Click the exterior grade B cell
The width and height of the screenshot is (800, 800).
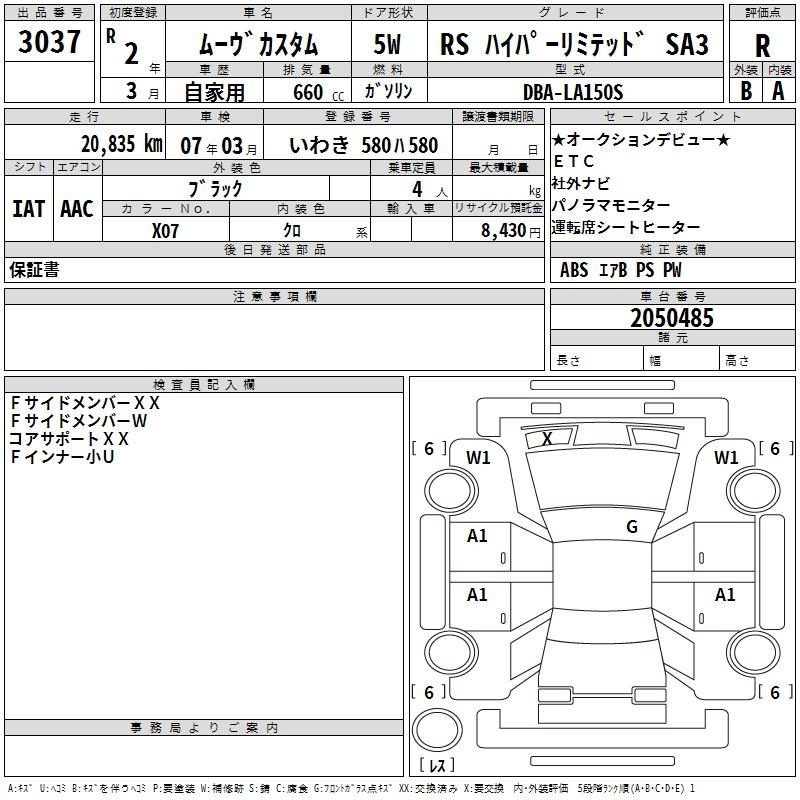coord(746,90)
